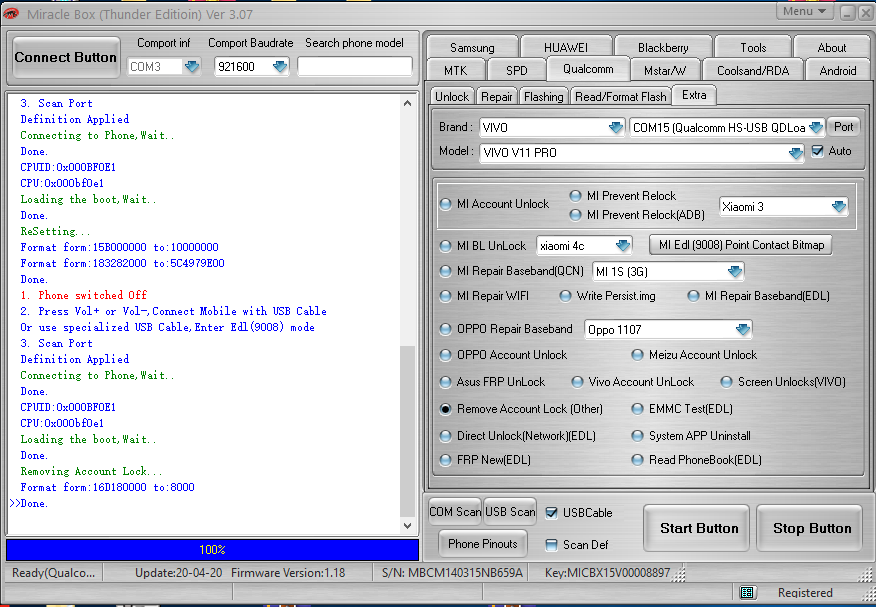Select Screen Unlocks(VIVO) option

point(726,382)
